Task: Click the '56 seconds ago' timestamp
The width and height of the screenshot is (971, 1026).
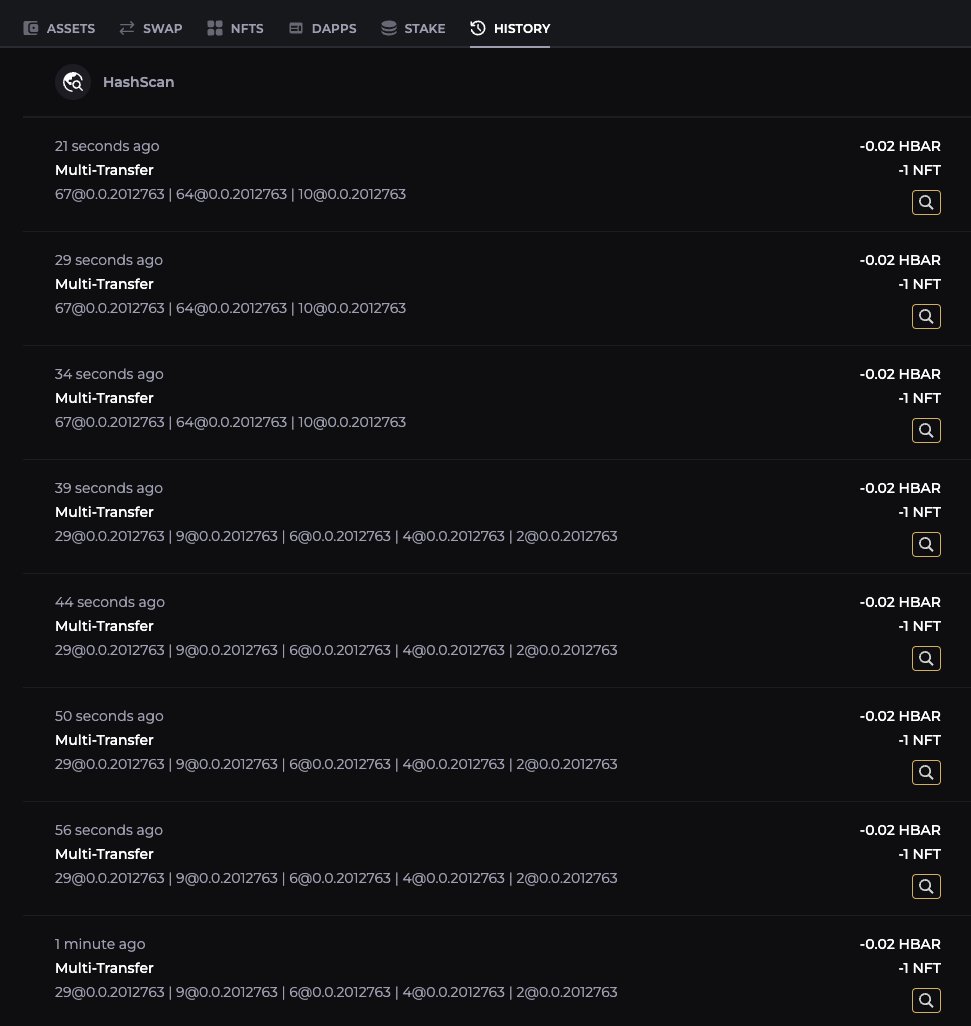Action: (x=109, y=830)
